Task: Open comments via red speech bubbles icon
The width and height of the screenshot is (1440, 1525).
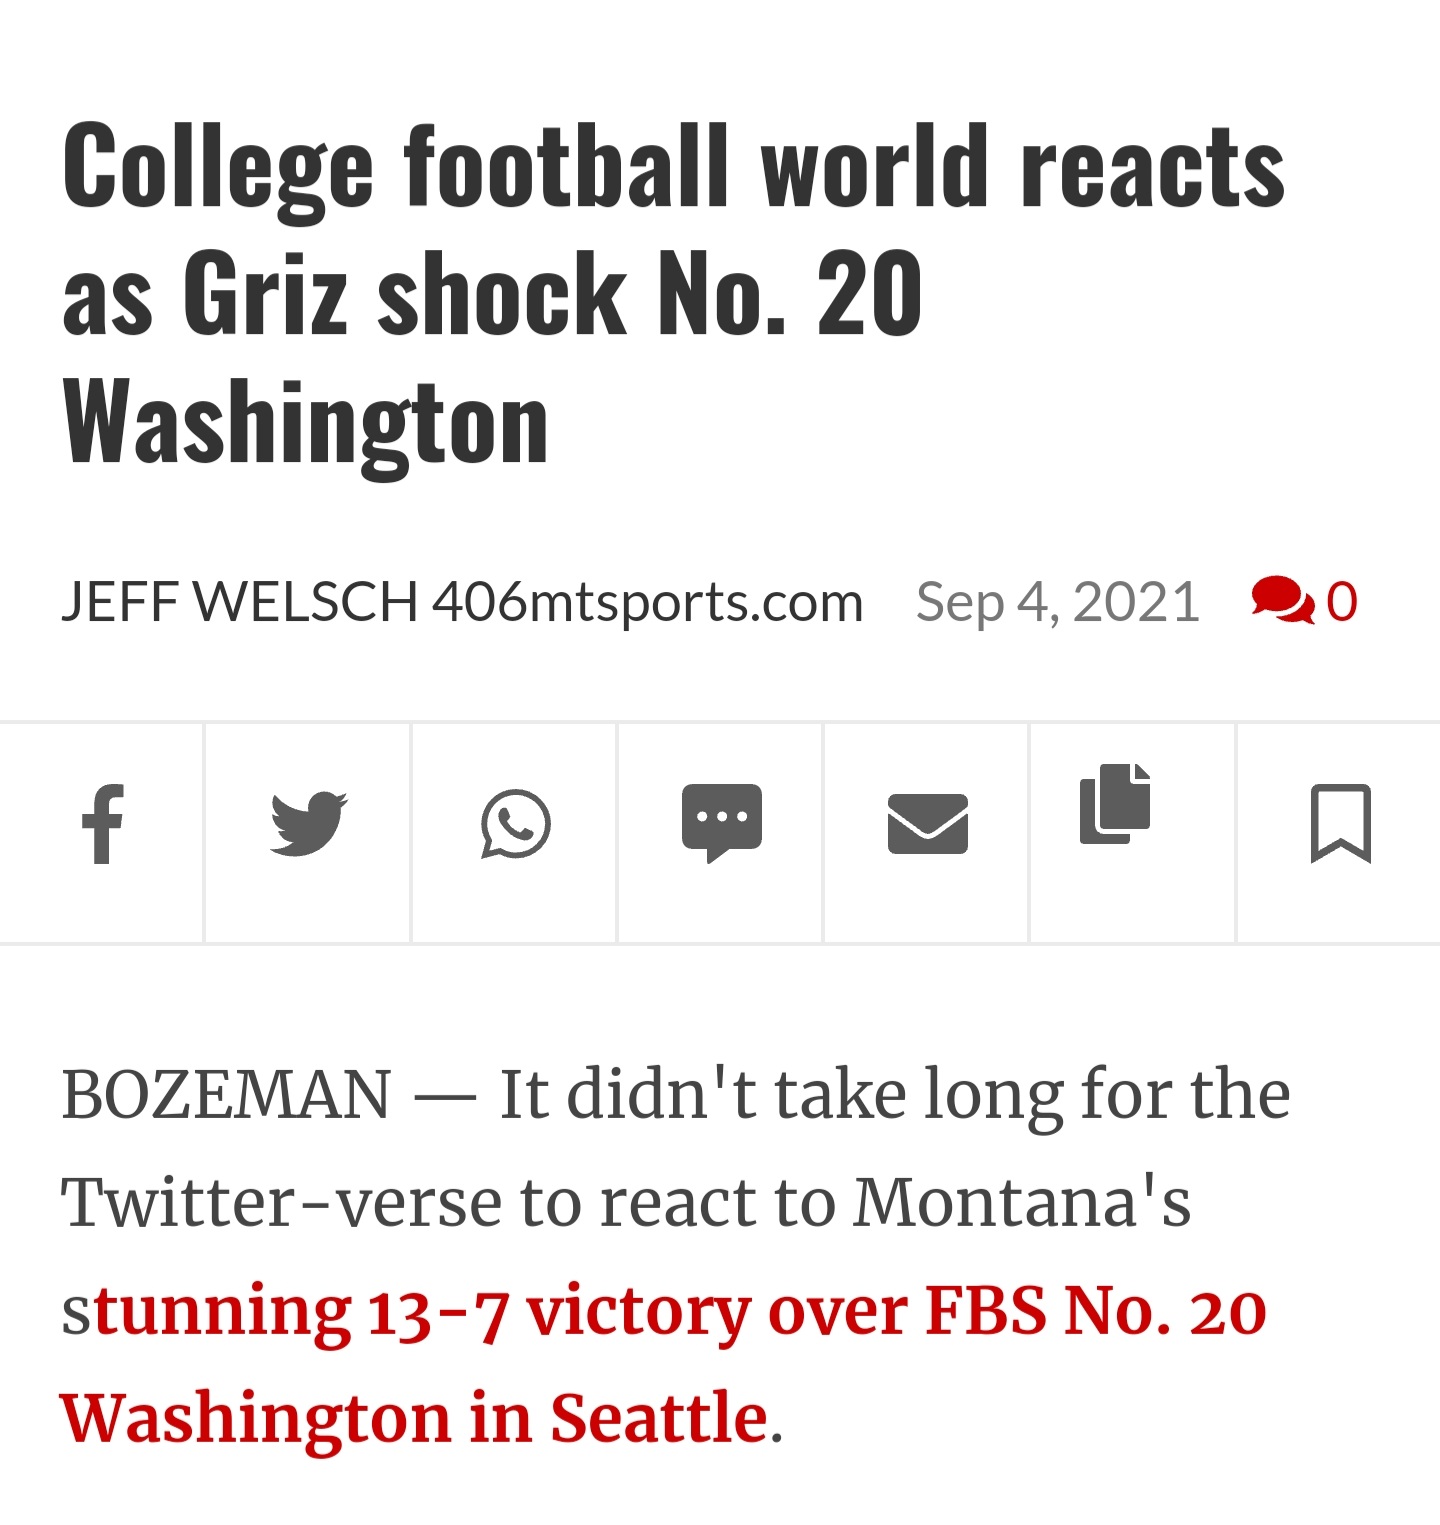Action: point(1281,601)
